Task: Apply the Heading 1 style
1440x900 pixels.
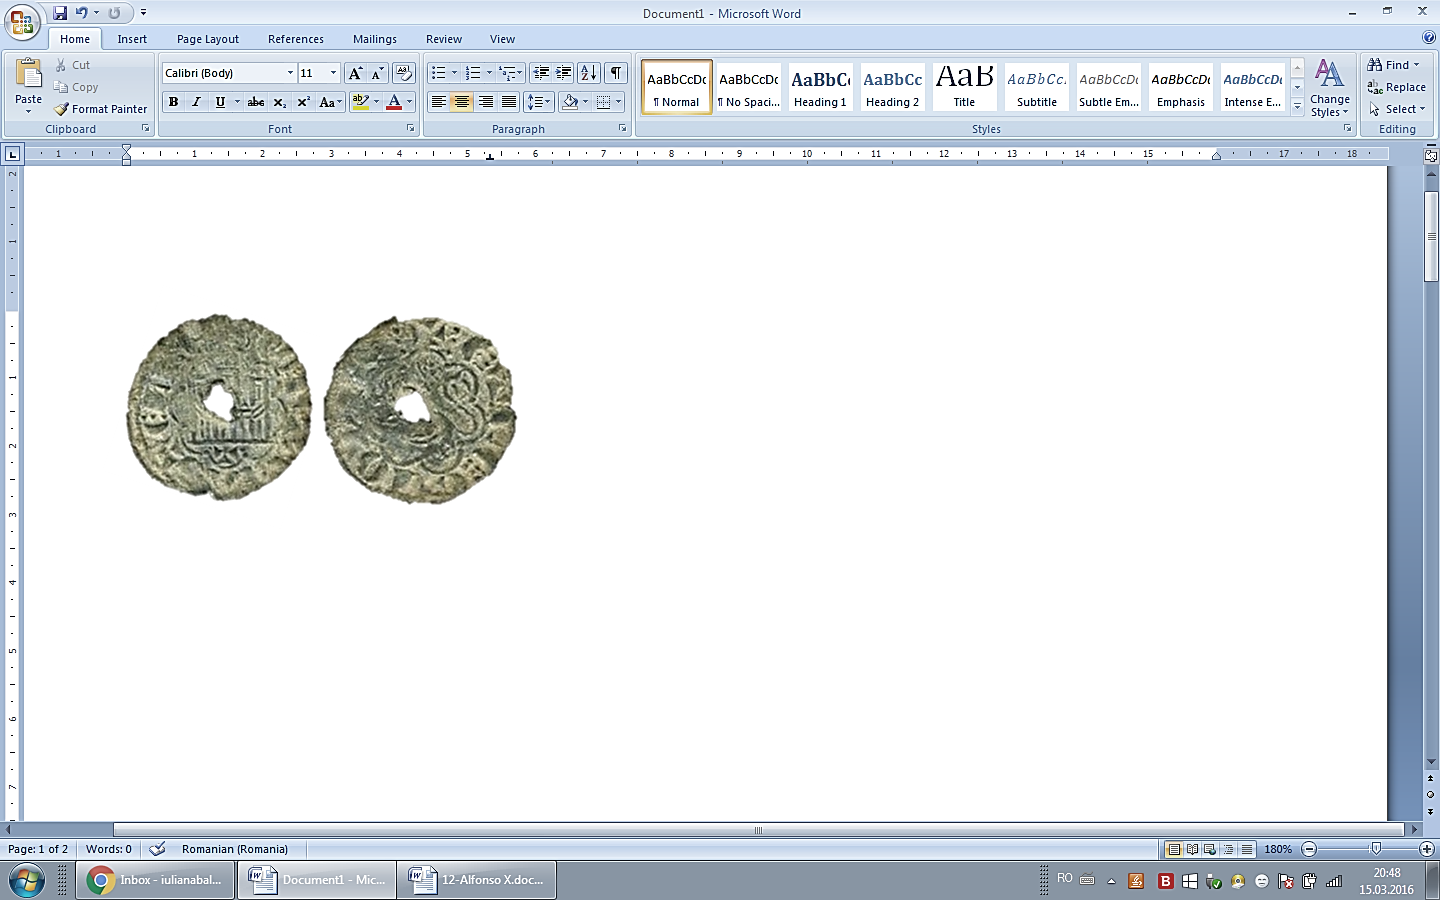Action: 820,87
